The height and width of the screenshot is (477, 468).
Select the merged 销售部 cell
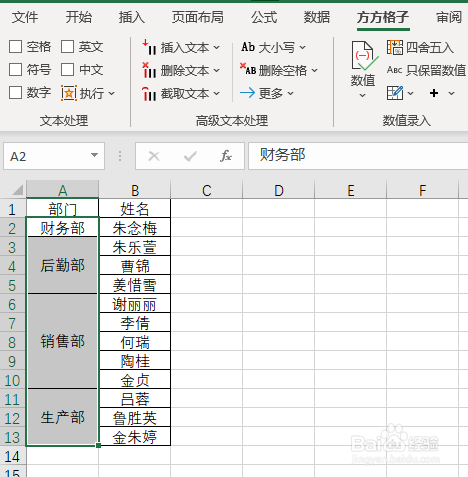point(63,341)
